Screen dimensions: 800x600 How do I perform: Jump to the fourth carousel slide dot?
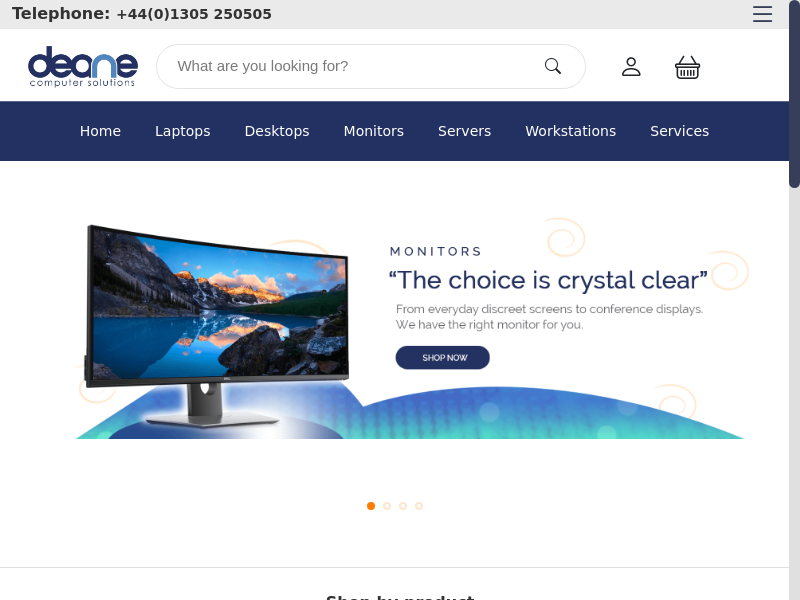tap(419, 506)
